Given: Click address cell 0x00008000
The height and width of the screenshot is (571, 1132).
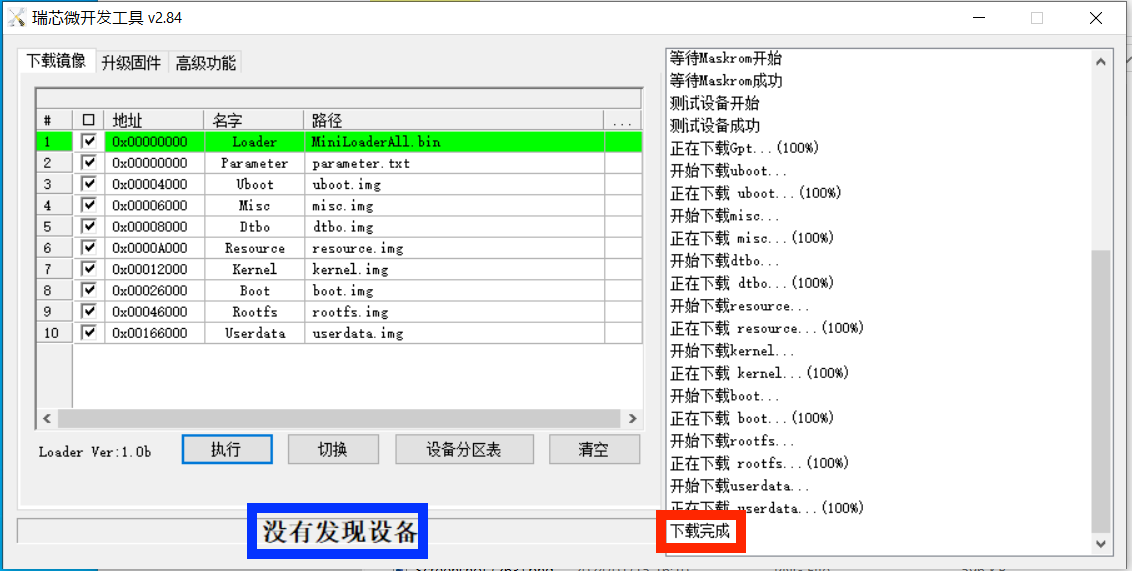Looking at the screenshot, I should (x=154, y=227).
